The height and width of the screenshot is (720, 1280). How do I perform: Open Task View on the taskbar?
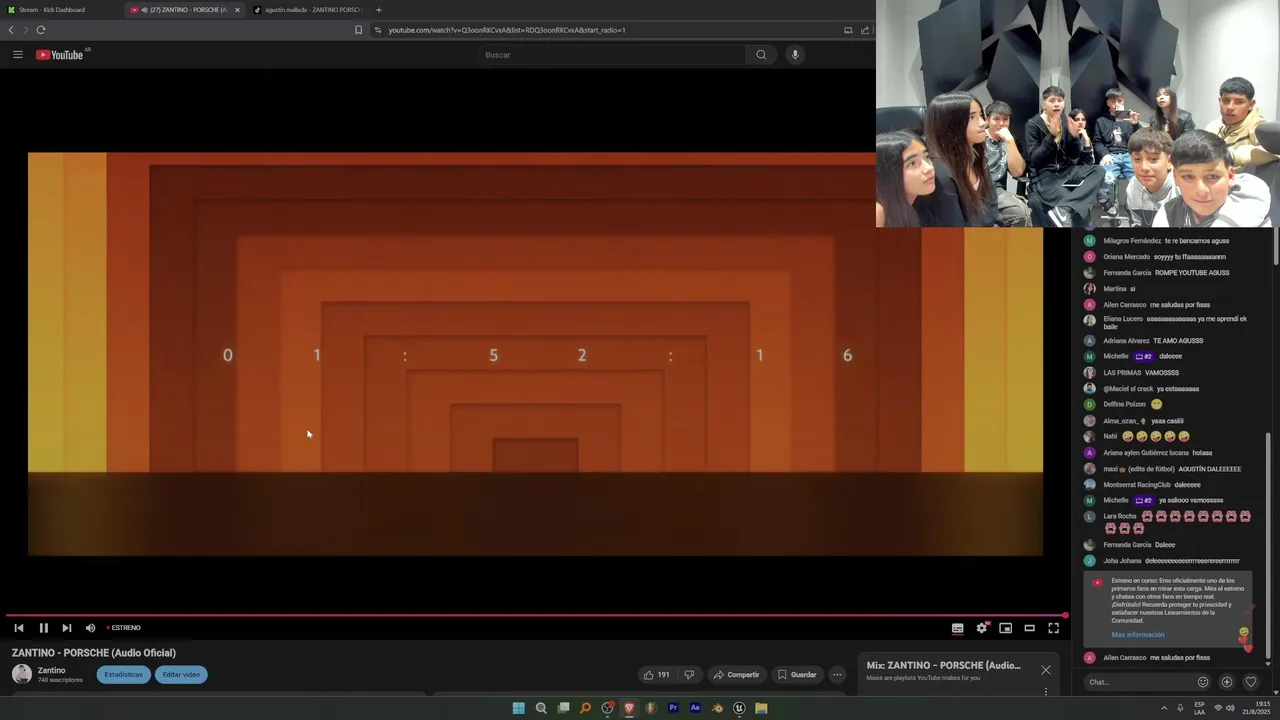[x=563, y=708]
